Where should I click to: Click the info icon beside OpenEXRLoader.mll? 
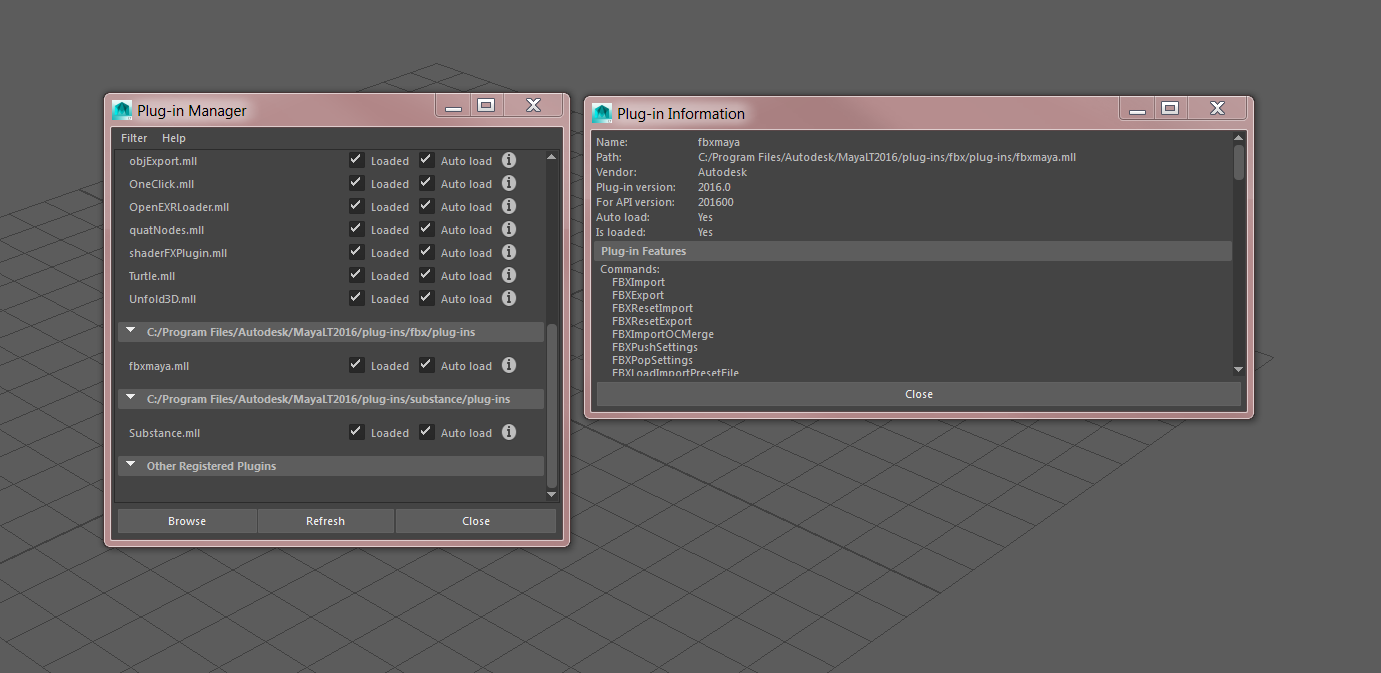point(509,206)
